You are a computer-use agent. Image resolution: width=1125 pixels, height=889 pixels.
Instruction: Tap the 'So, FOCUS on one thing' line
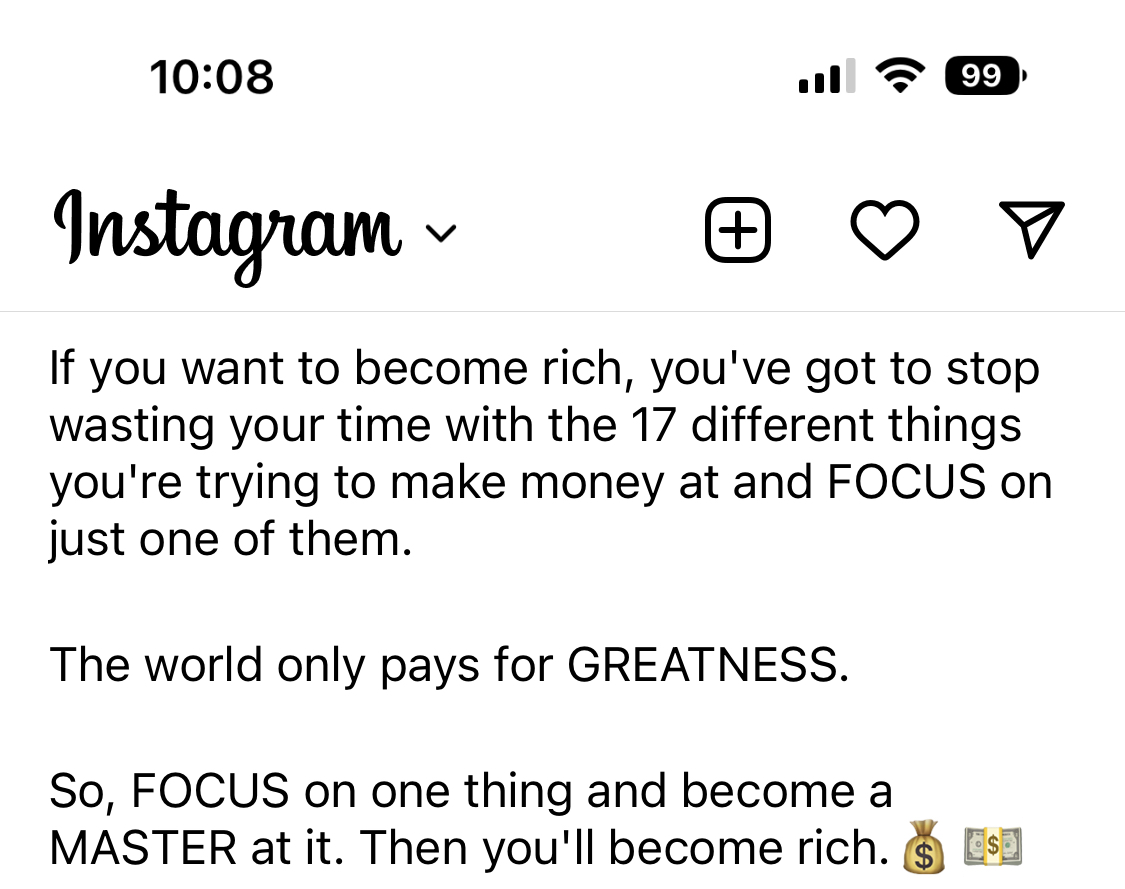(471, 791)
